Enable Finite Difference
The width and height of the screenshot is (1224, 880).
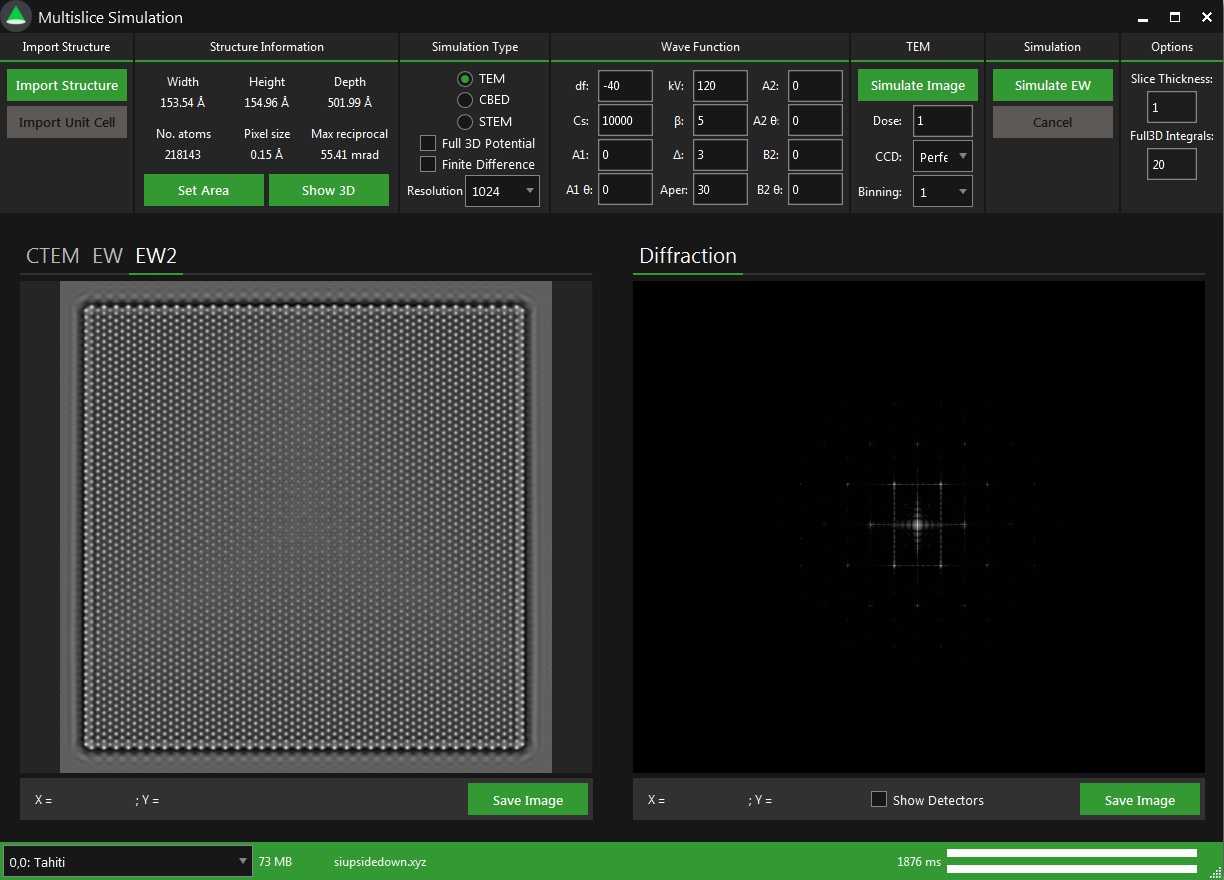(427, 163)
